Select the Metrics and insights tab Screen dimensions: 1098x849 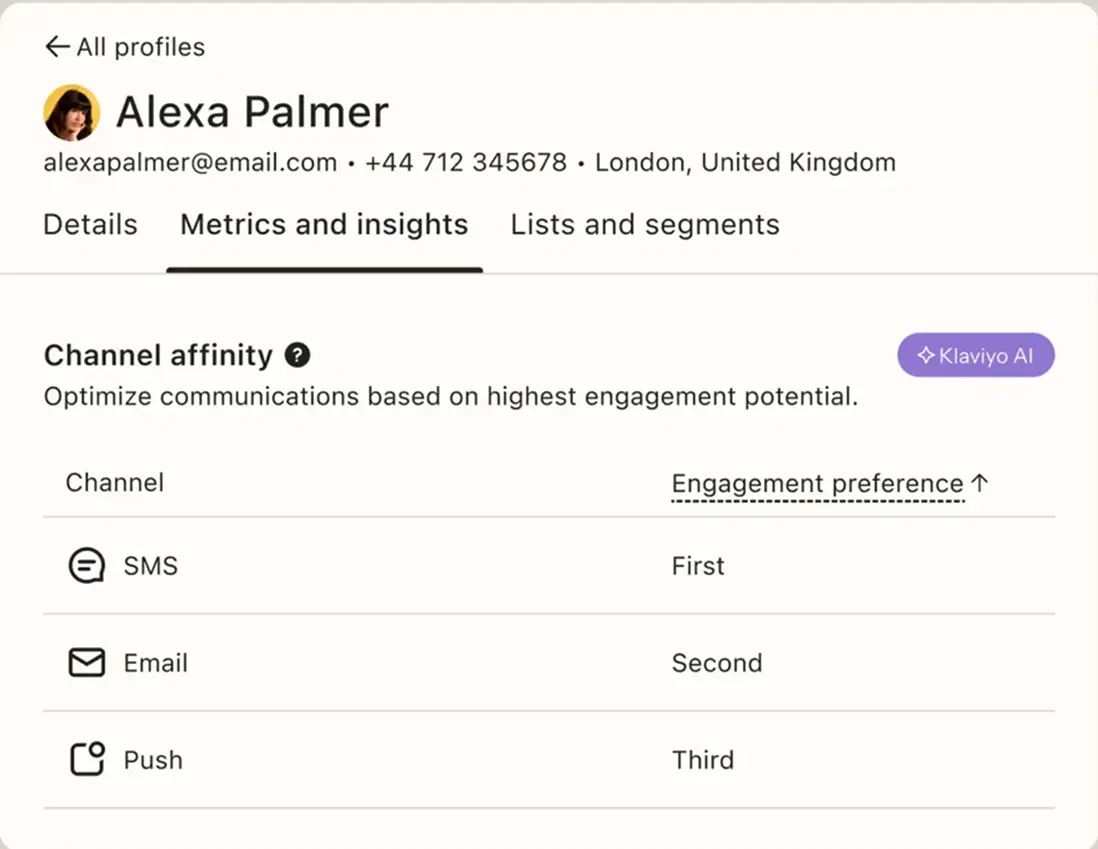(324, 224)
